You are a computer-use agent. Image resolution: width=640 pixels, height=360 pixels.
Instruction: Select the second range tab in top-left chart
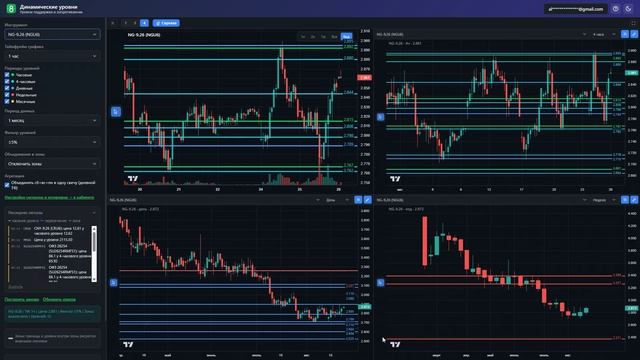pos(313,37)
